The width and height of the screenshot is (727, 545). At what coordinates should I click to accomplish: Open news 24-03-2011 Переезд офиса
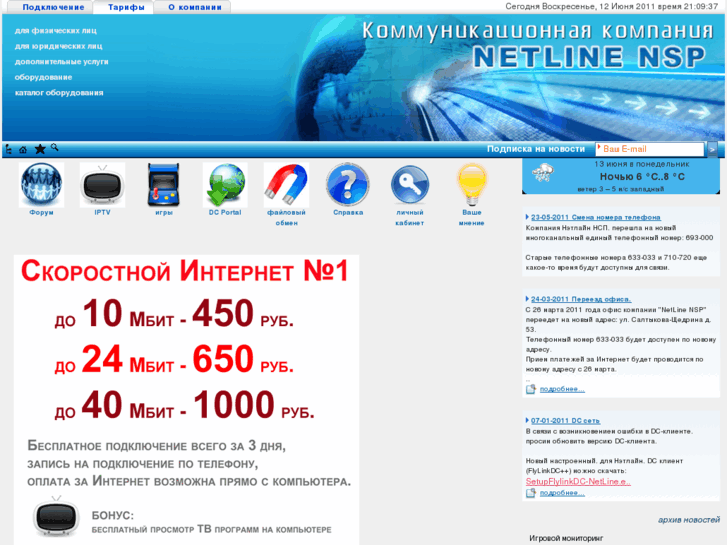point(581,299)
